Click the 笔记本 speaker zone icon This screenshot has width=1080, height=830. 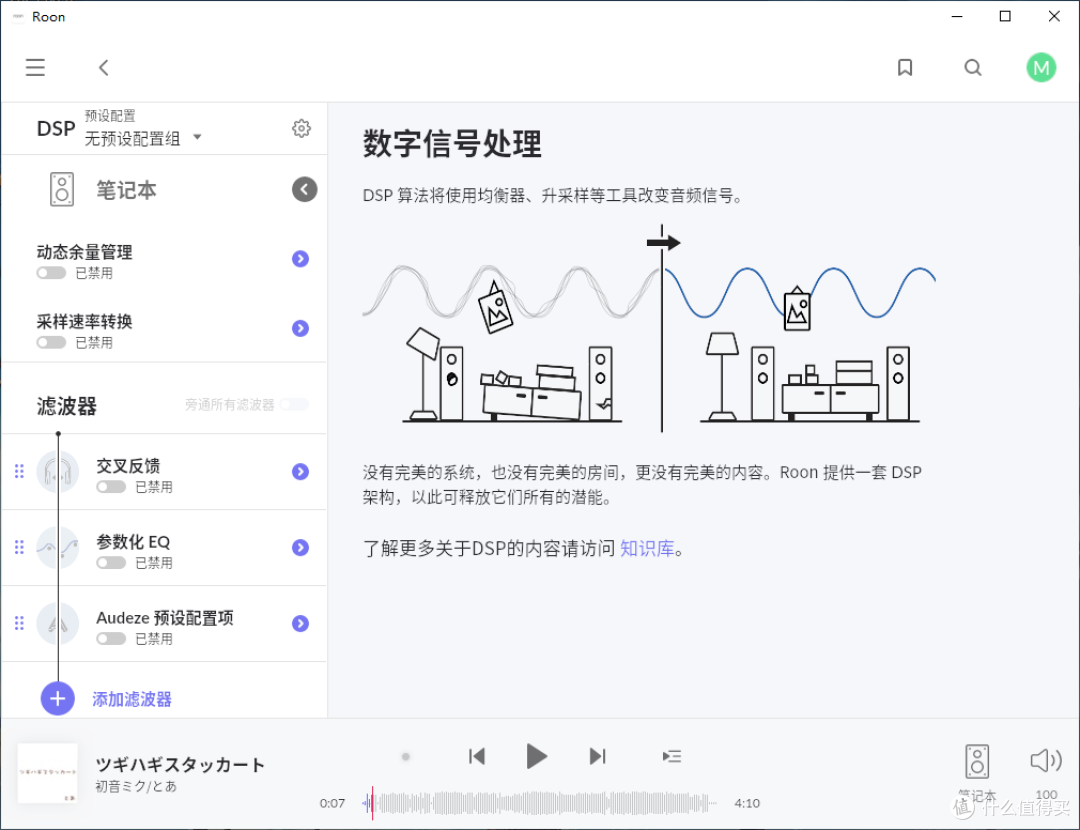coord(60,189)
